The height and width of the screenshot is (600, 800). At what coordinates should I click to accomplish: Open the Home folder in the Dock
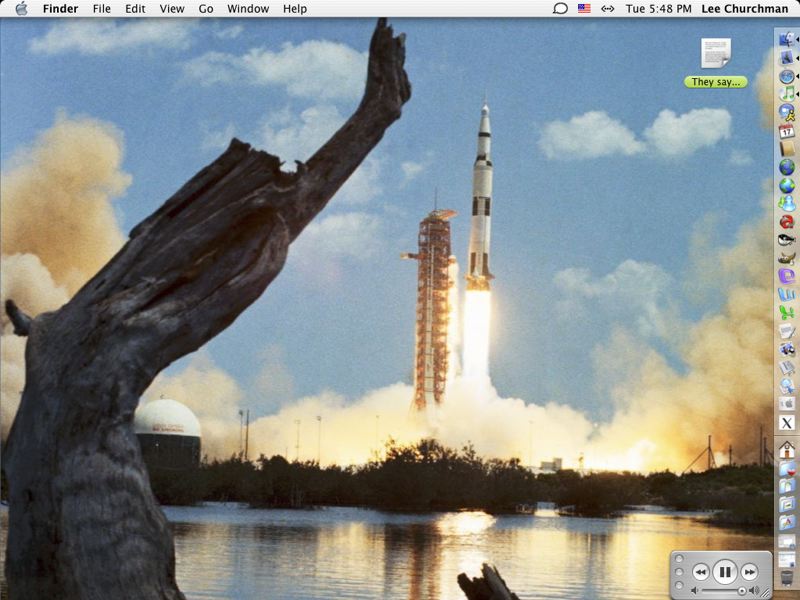point(787,449)
